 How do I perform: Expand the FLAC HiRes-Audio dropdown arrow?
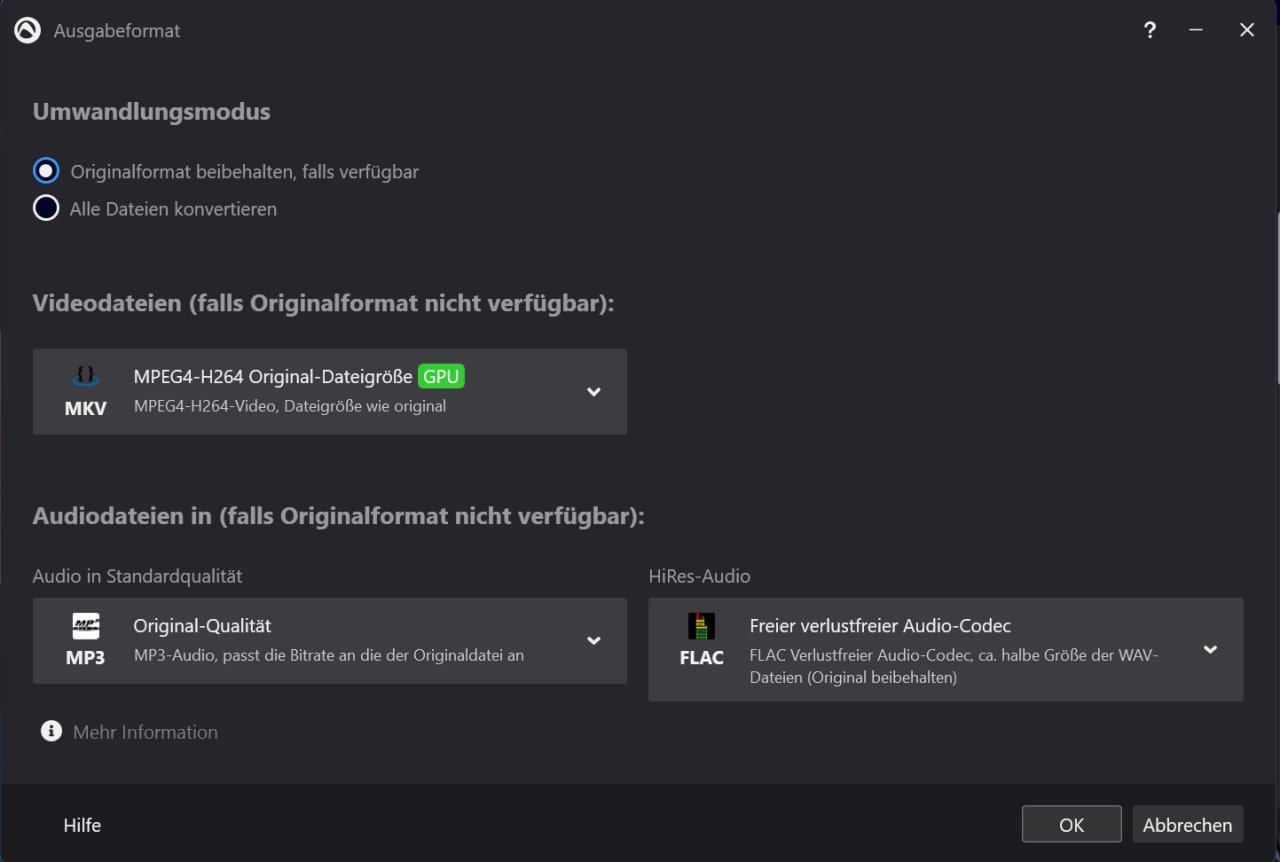tap(1210, 649)
